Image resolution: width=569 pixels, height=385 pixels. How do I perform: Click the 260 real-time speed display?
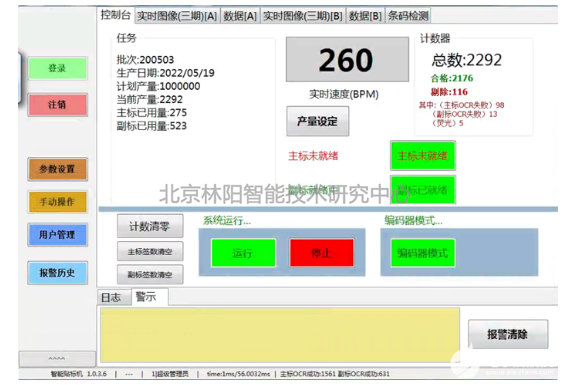[x=347, y=60]
